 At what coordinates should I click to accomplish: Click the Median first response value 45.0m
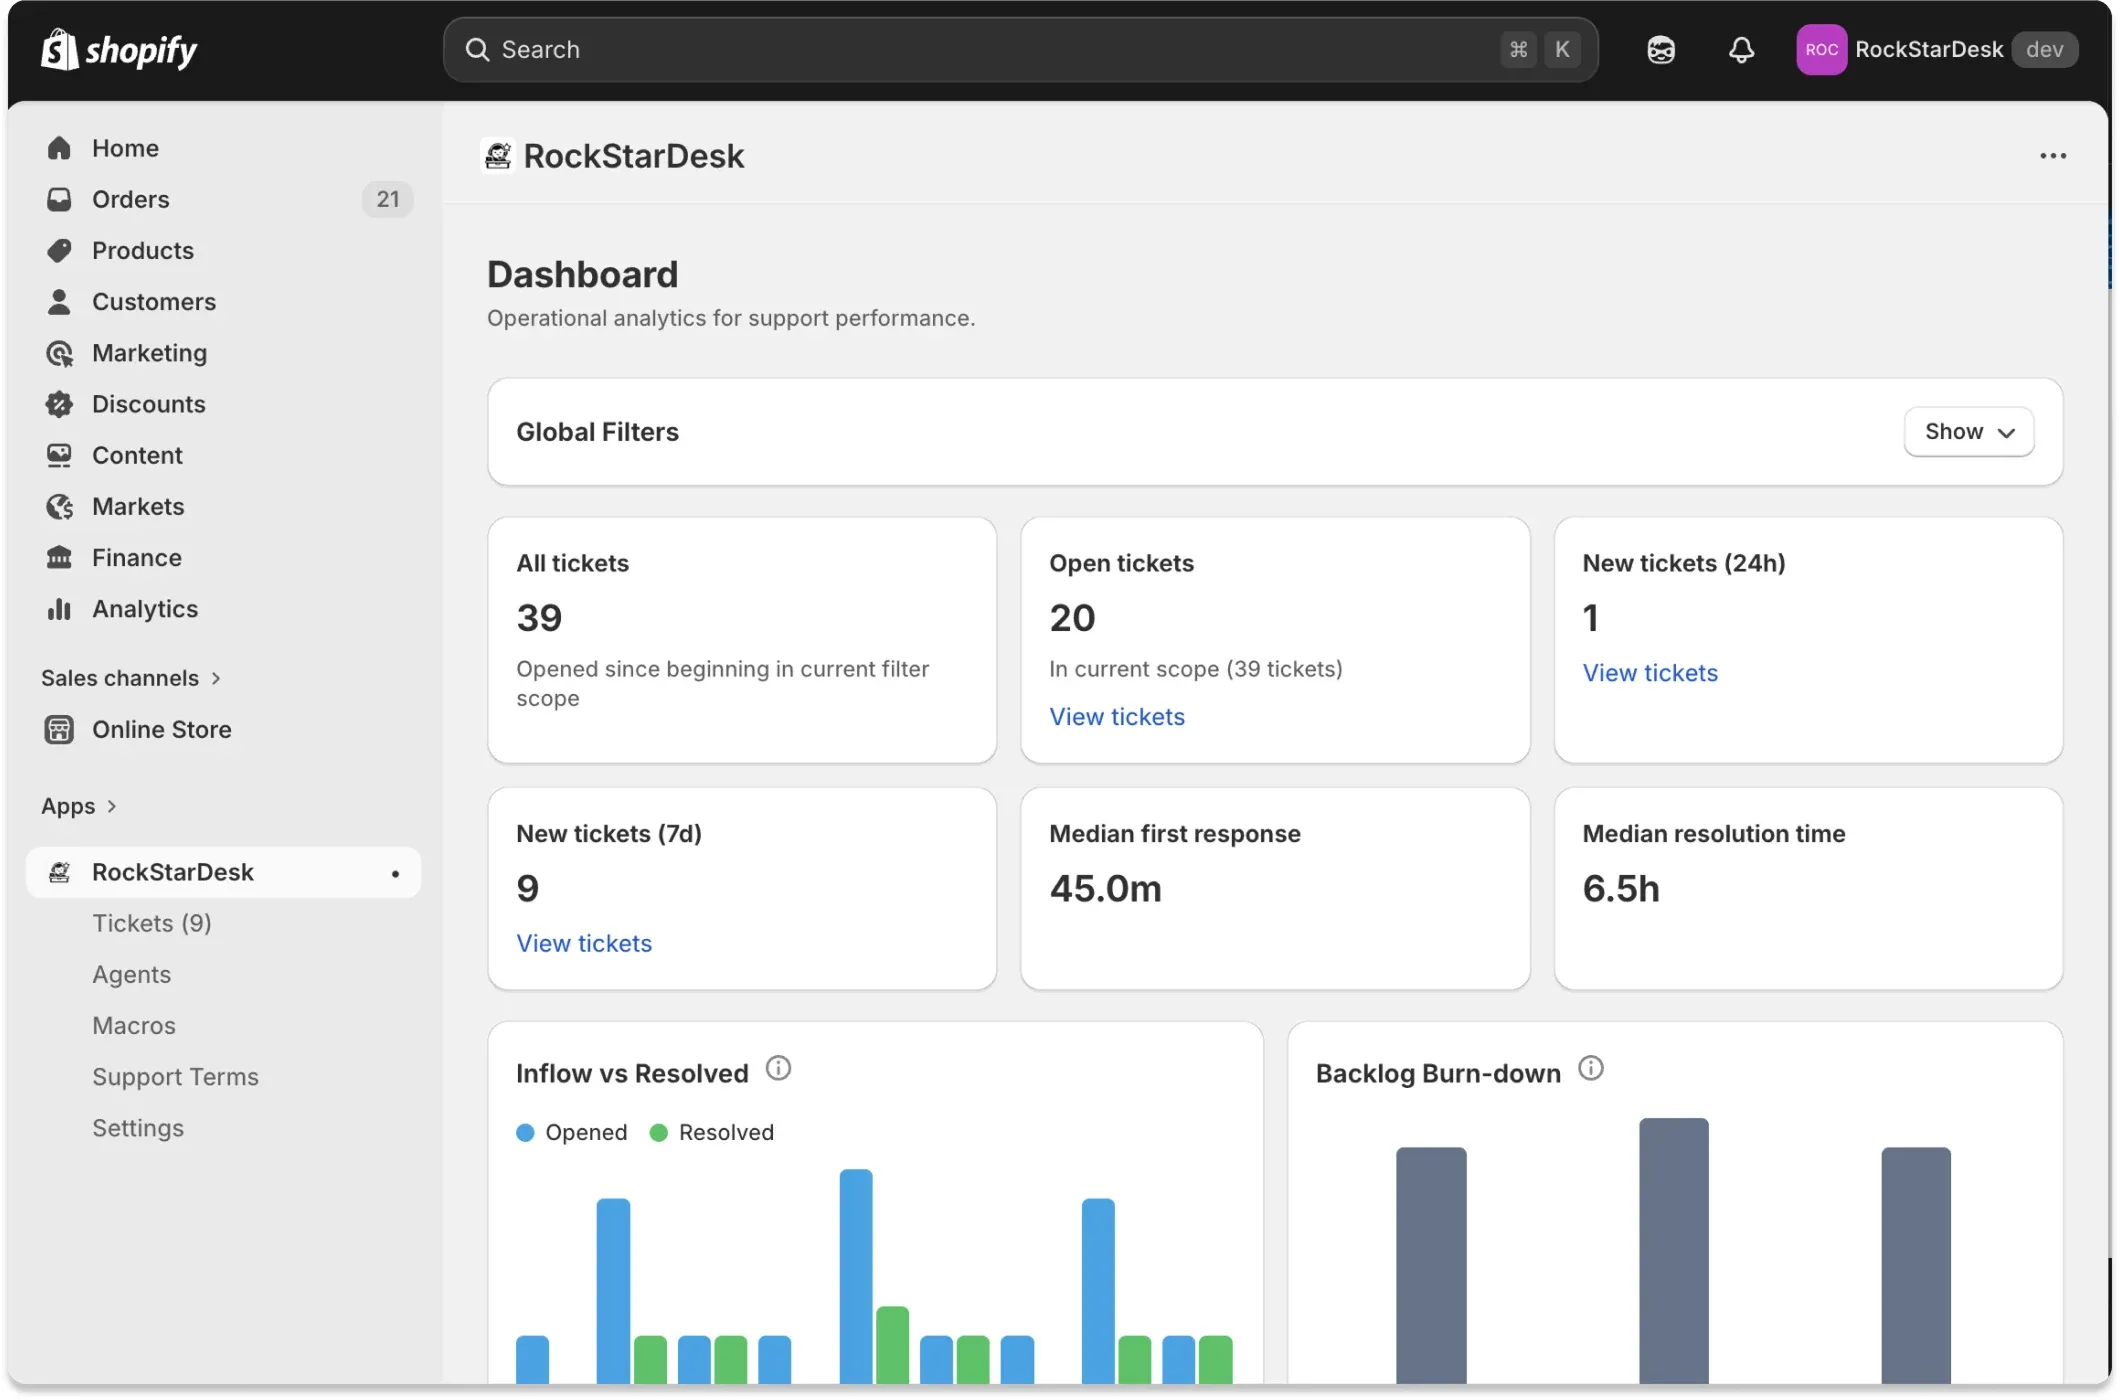pyautogui.click(x=1105, y=888)
